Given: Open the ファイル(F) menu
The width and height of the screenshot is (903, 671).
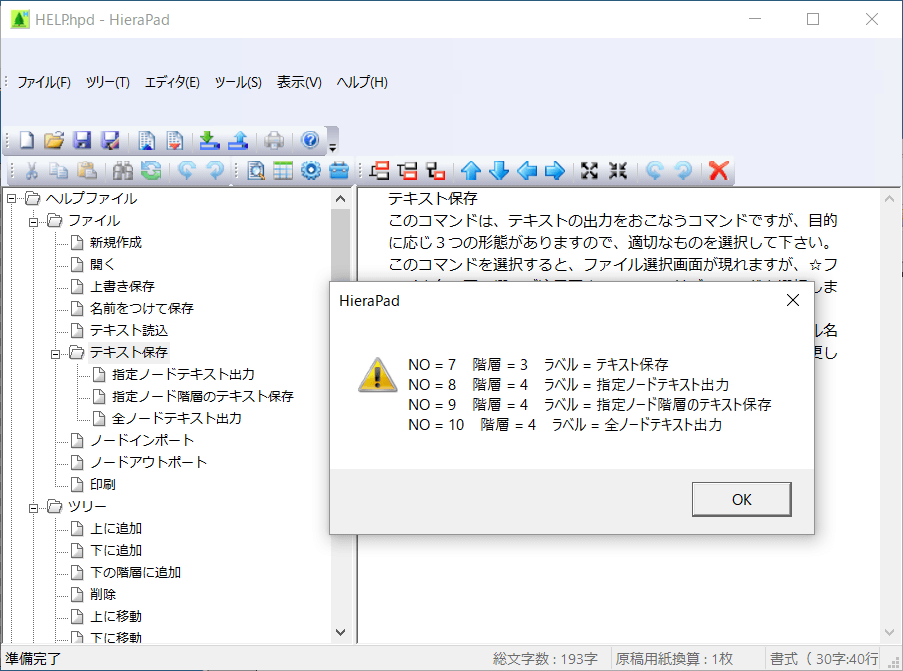Looking at the screenshot, I should [44, 82].
